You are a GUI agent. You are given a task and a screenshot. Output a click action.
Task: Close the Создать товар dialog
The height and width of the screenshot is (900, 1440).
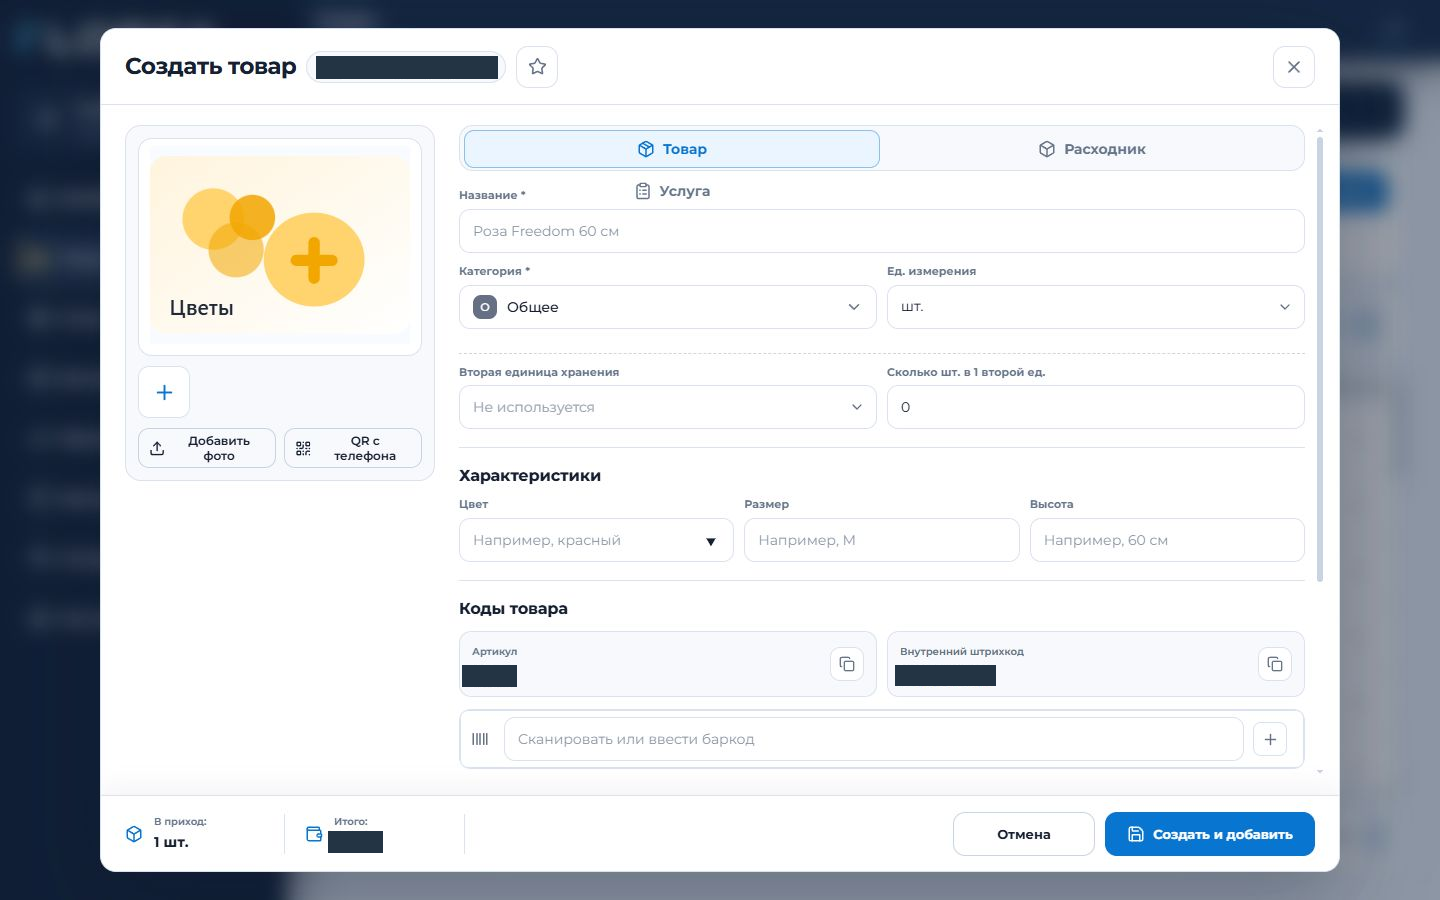1294,67
